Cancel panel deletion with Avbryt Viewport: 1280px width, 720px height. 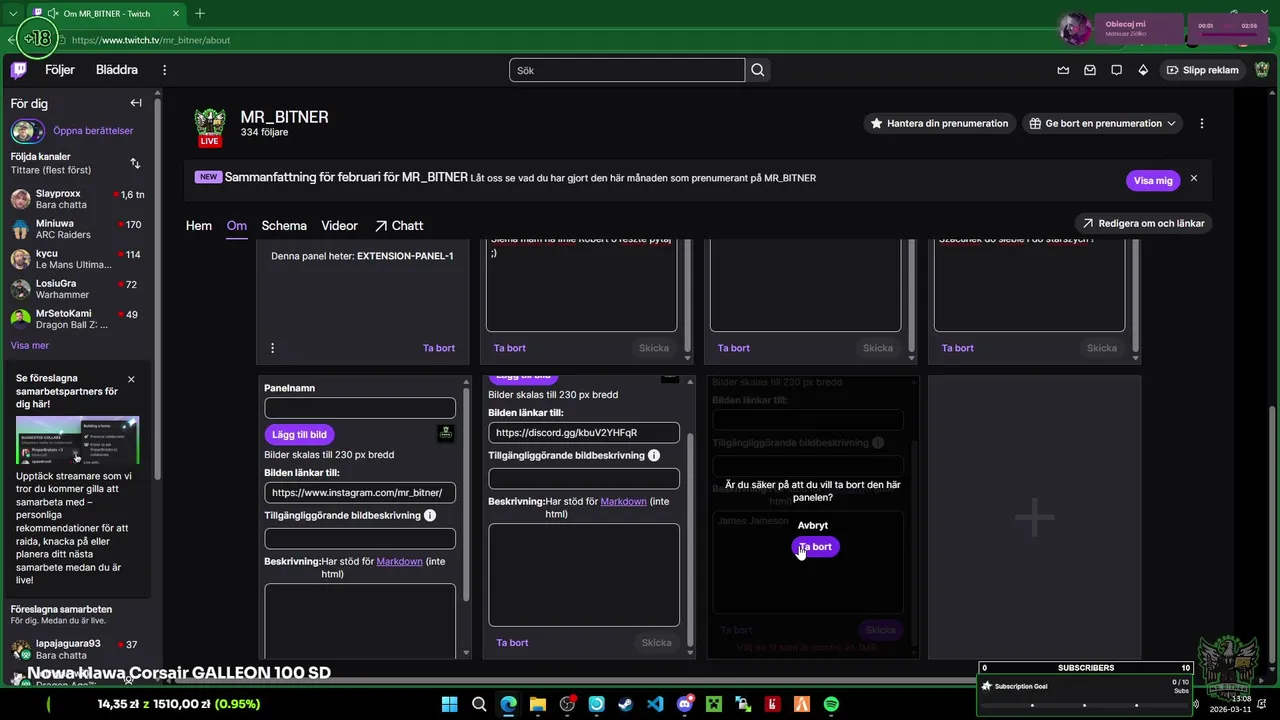813,525
